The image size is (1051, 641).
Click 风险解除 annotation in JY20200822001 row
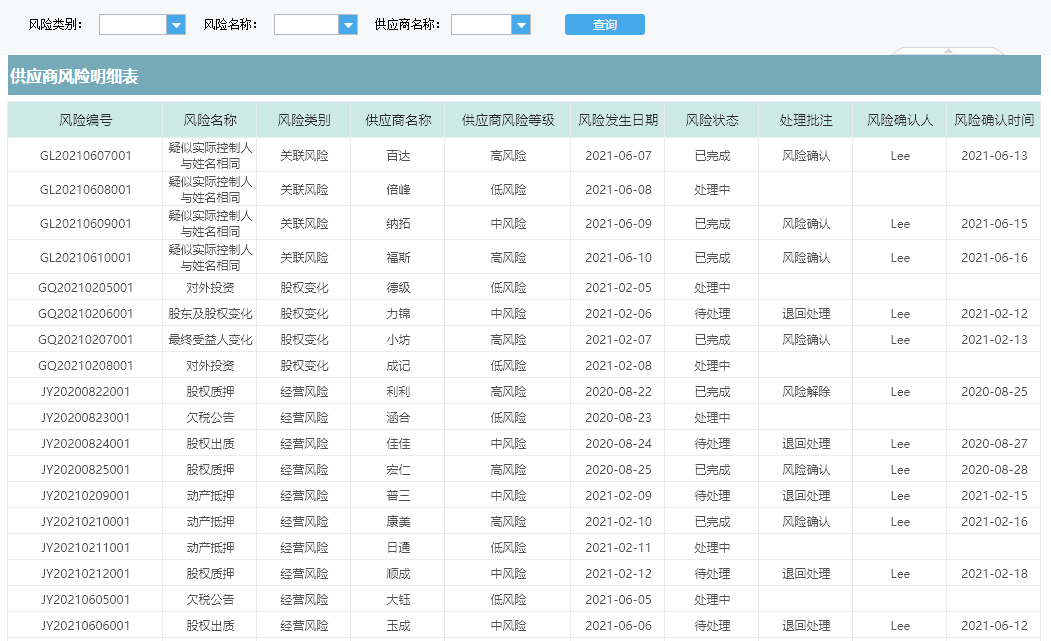[806, 392]
